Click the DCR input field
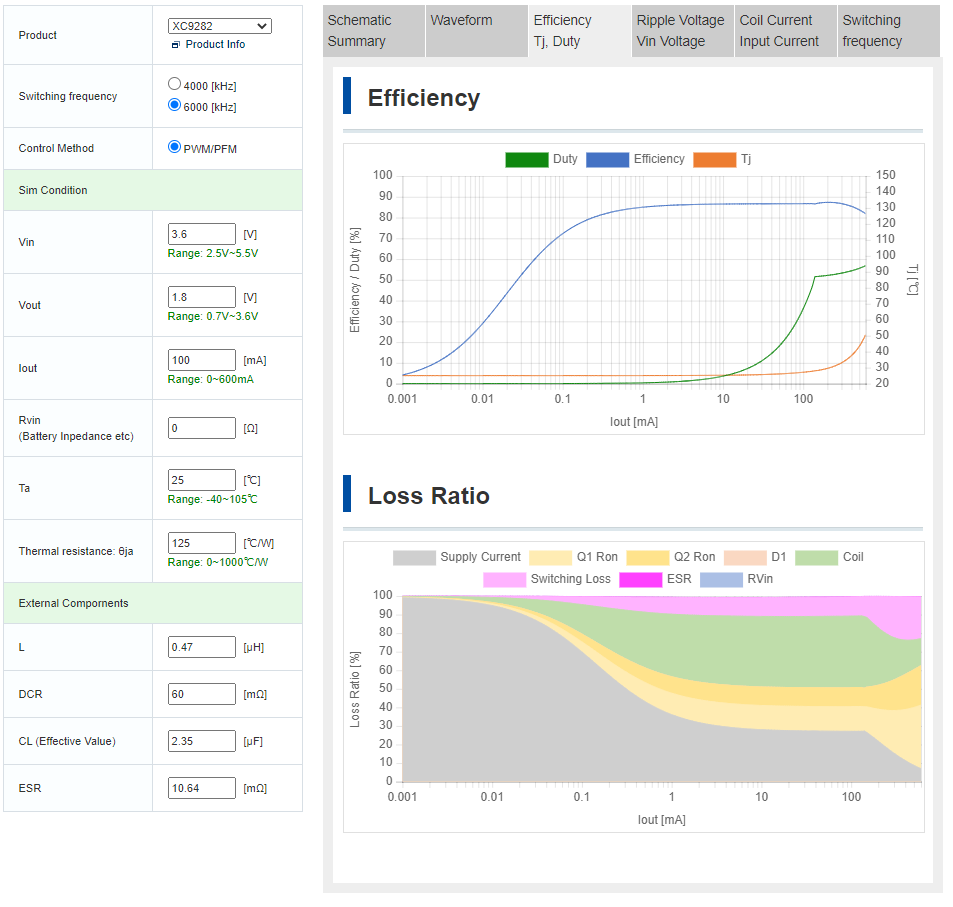This screenshot has width=953, height=907. click(x=202, y=694)
